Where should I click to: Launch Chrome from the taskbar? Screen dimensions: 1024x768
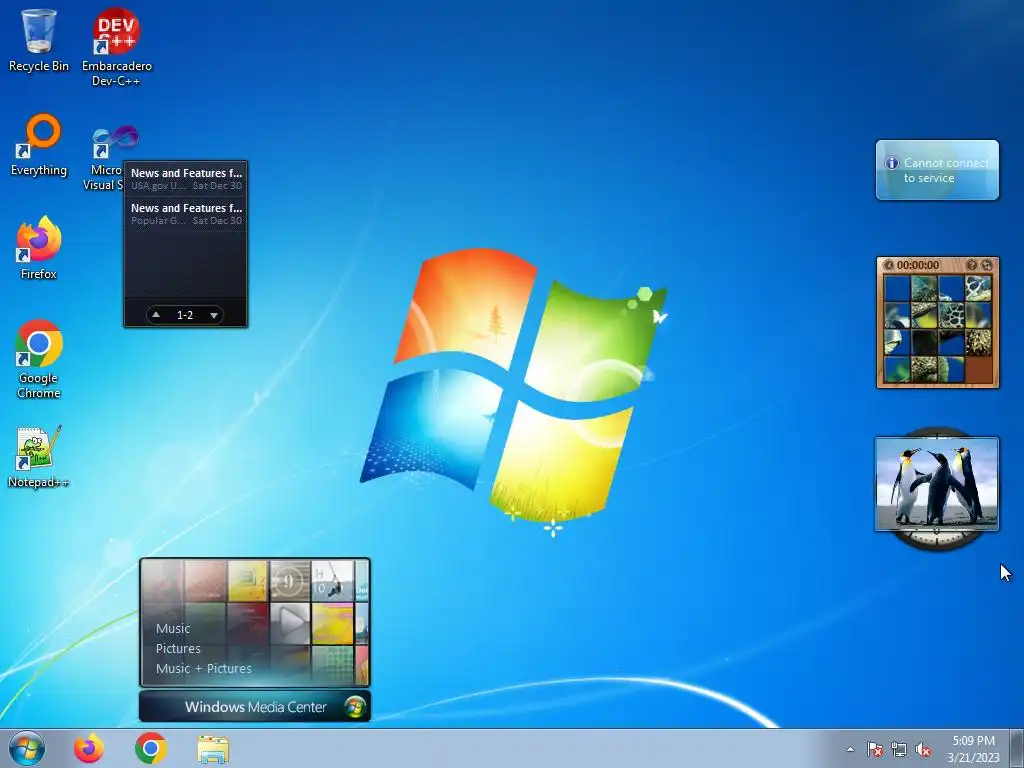point(150,748)
